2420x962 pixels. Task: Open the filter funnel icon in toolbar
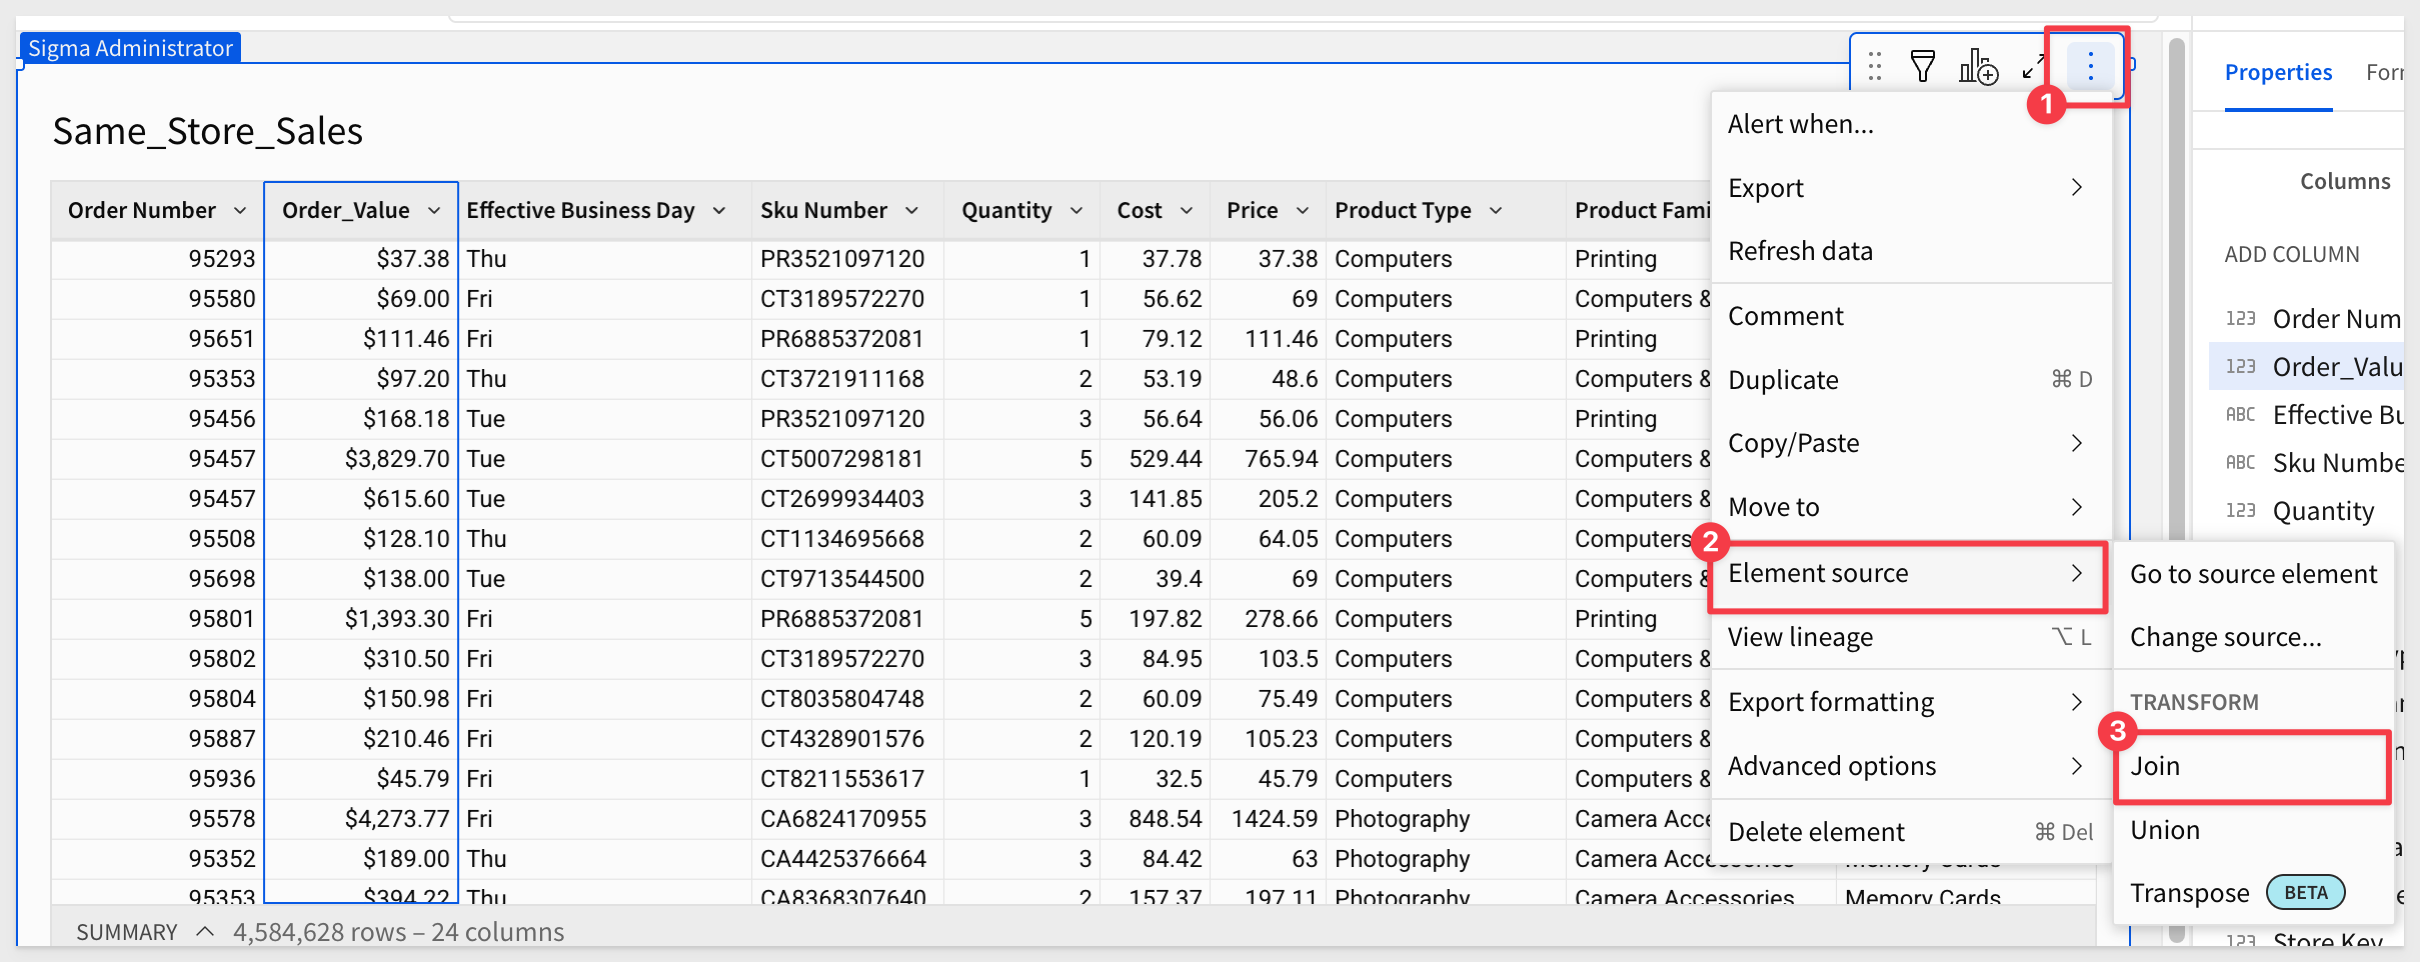click(x=1922, y=67)
